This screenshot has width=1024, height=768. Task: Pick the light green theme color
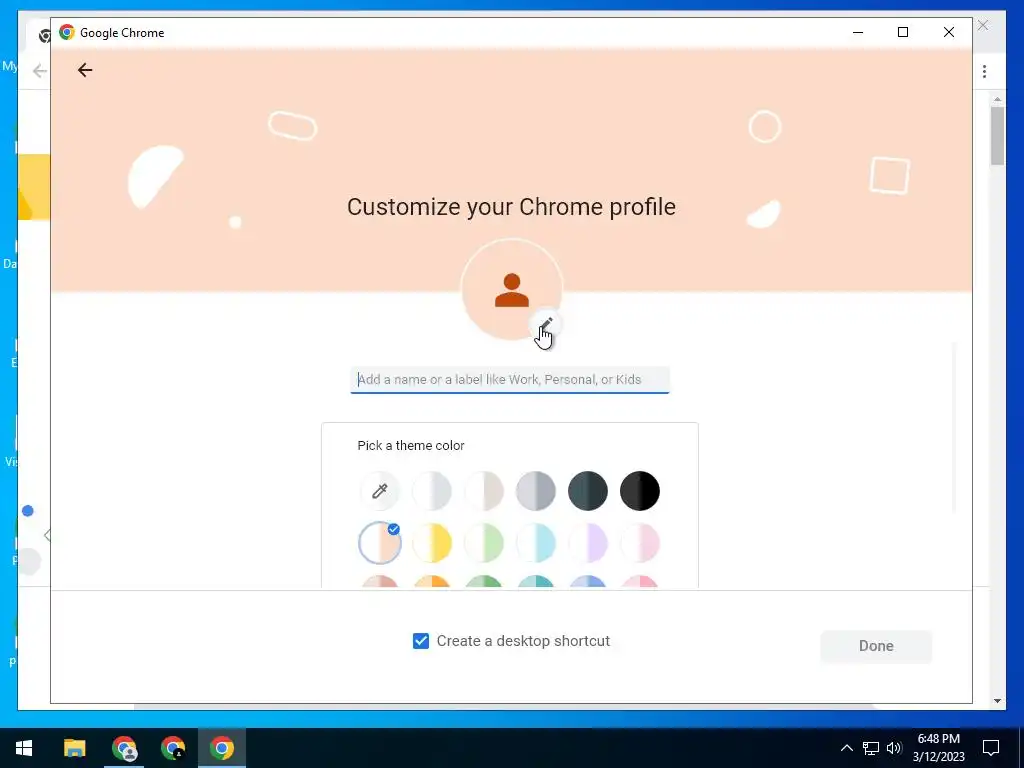484,543
